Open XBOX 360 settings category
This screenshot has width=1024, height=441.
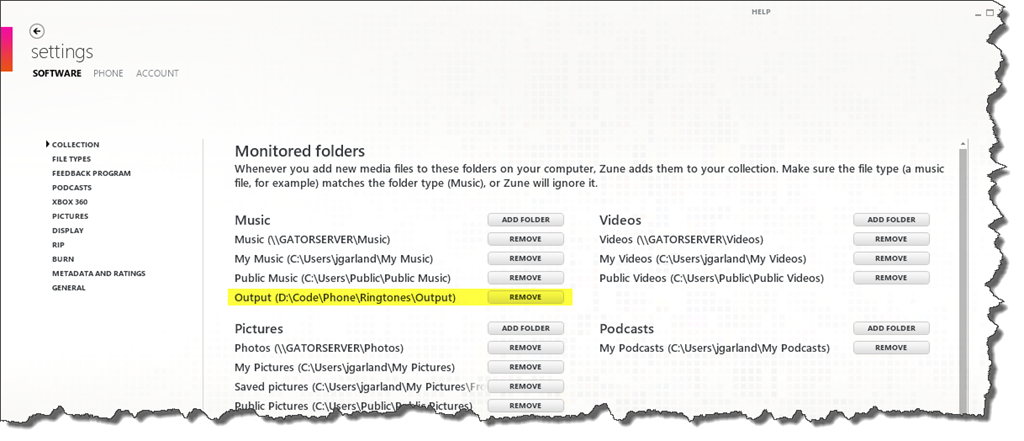pos(69,202)
